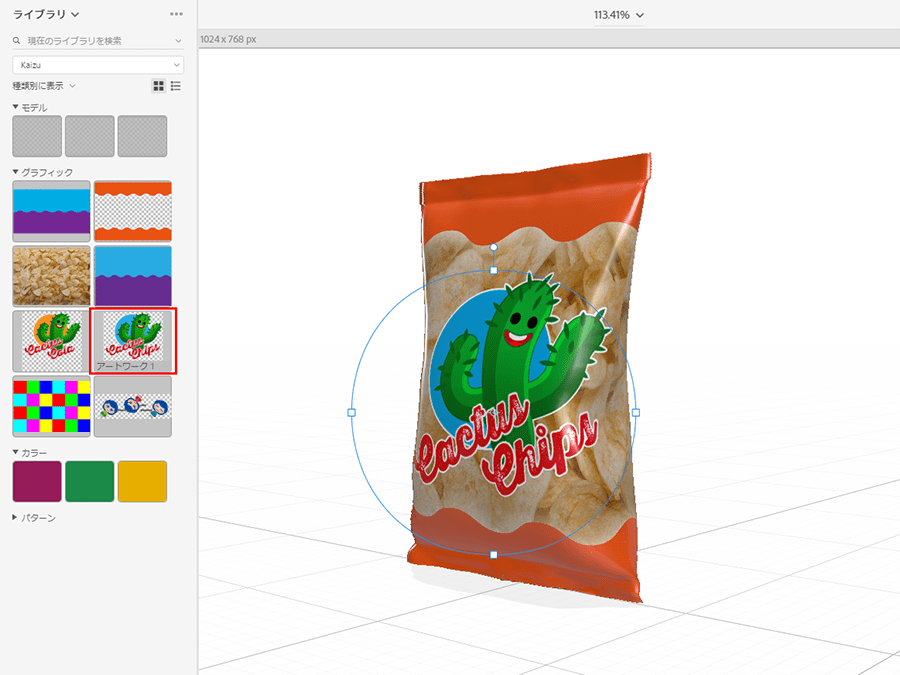Open the 113.41% zoom level dropdown
The height and width of the screenshot is (675, 900).
(x=619, y=15)
